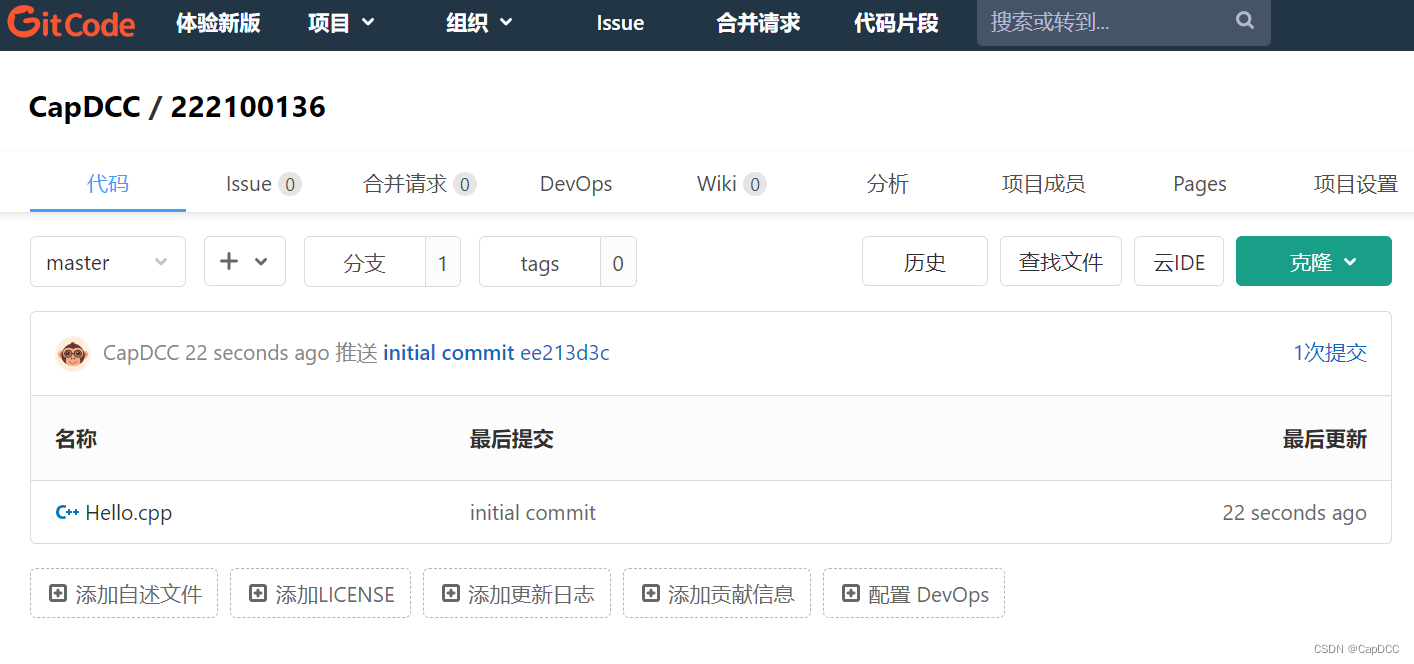The height and width of the screenshot is (664, 1414).
Task: Expand the 克隆 clone dropdown
Action: pos(1314,262)
